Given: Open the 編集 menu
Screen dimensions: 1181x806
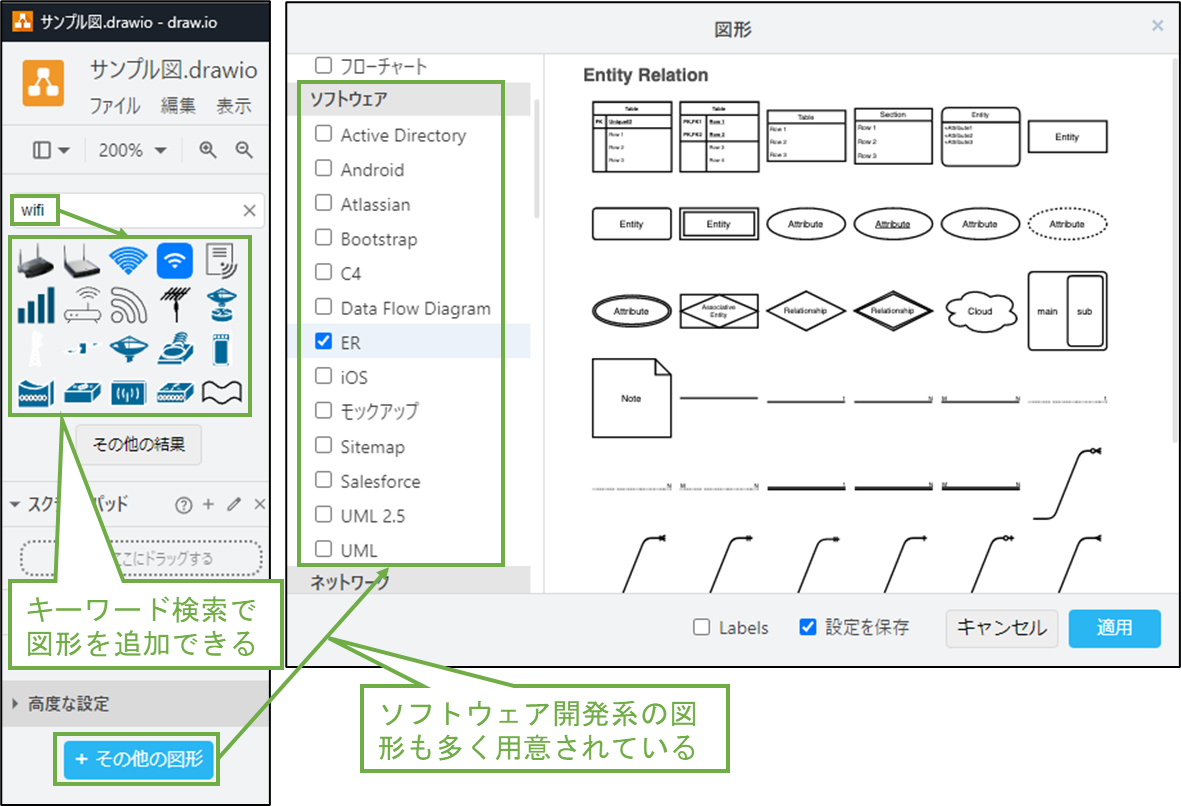Looking at the screenshot, I should 179,105.
